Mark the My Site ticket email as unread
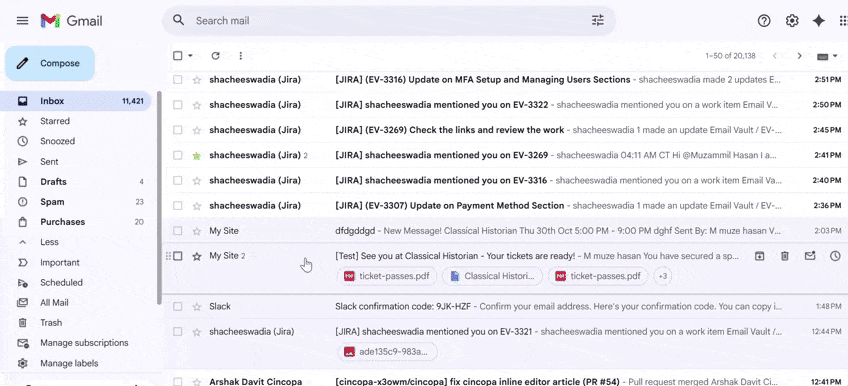848x386 pixels. (810, 256)
